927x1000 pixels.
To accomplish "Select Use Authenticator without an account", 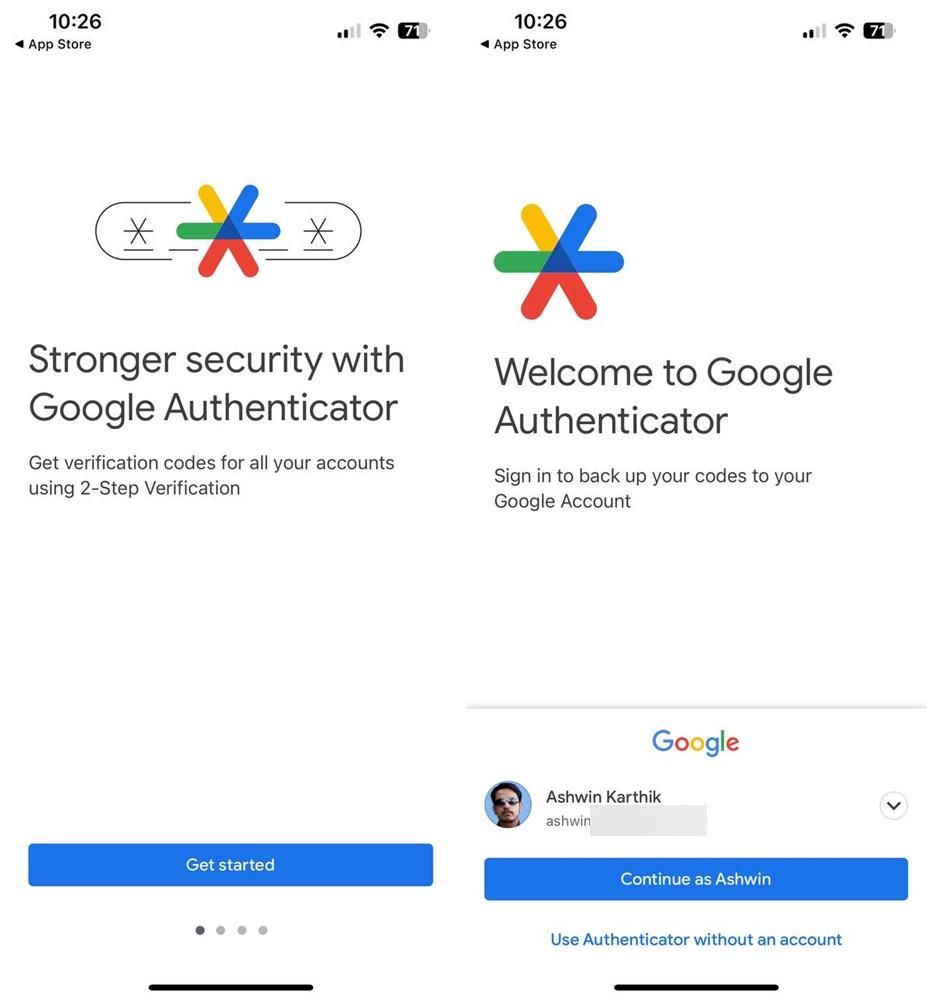I will [x=695, y=939].
